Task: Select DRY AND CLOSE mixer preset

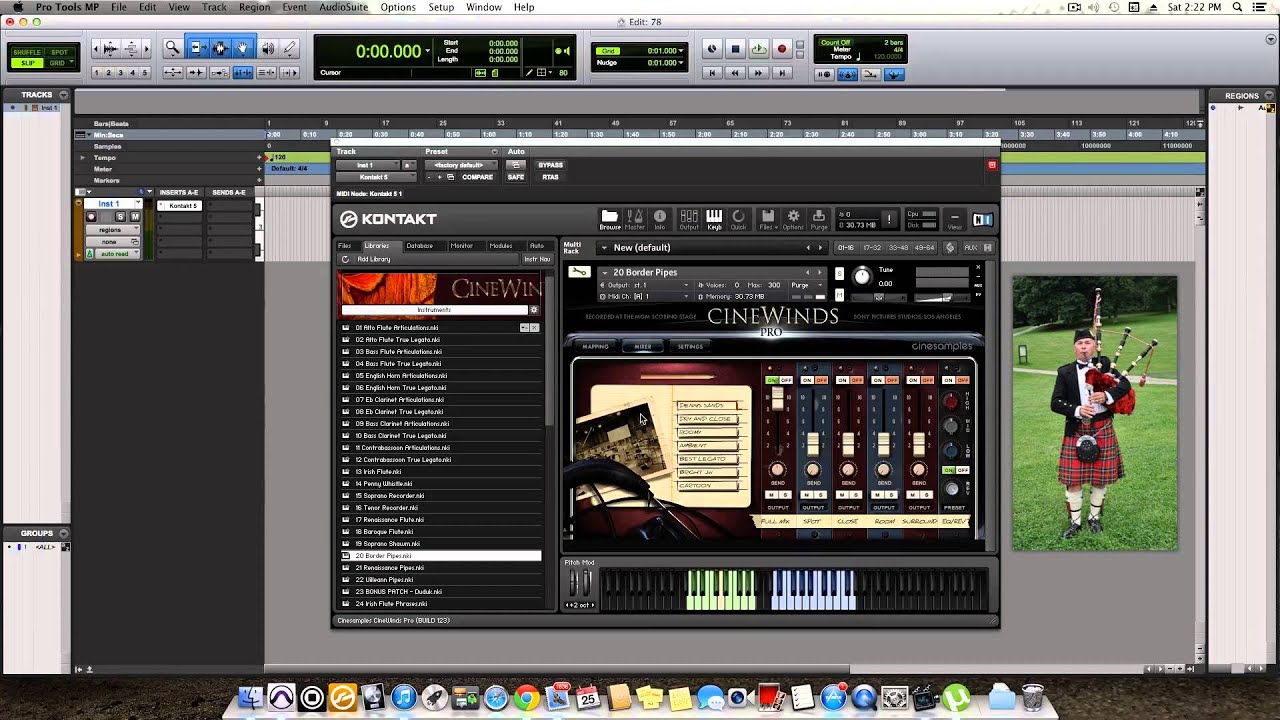Action: (707, 419)
